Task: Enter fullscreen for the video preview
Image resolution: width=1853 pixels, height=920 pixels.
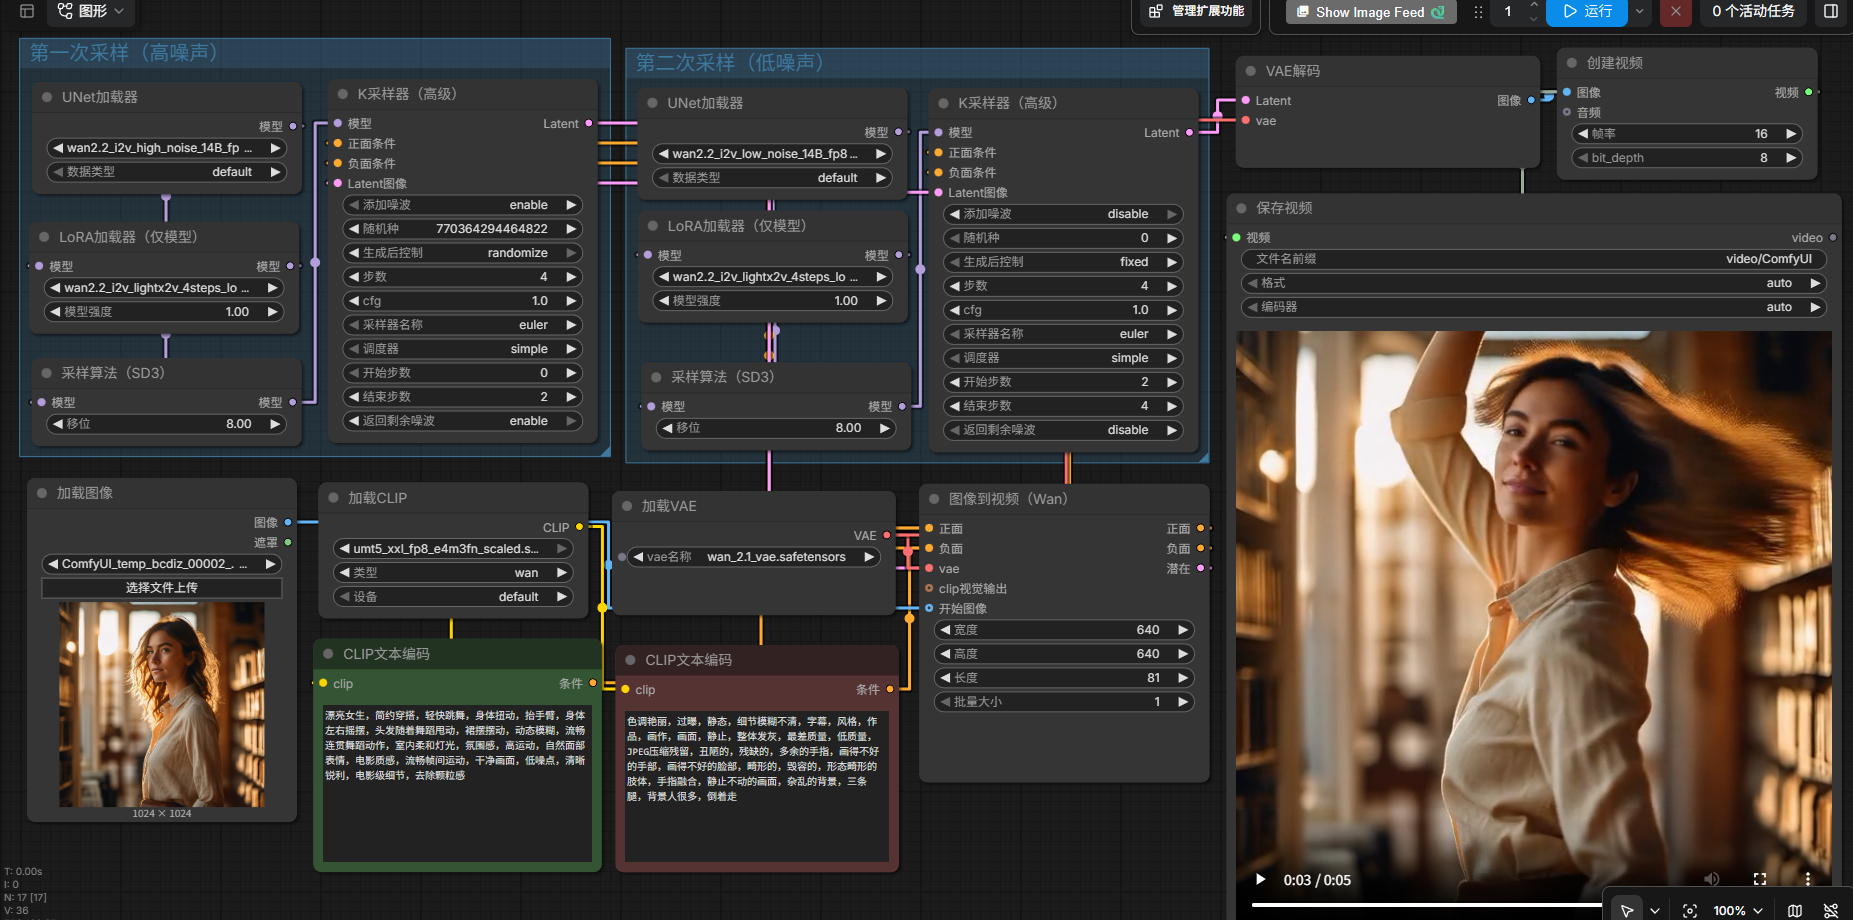Action: [x=1760, y=879]
